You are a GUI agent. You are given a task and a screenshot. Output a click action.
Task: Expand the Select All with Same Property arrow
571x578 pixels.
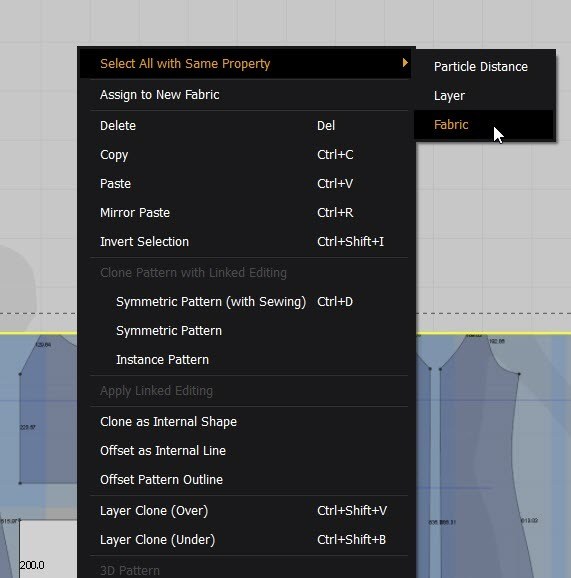click(405, 63)
